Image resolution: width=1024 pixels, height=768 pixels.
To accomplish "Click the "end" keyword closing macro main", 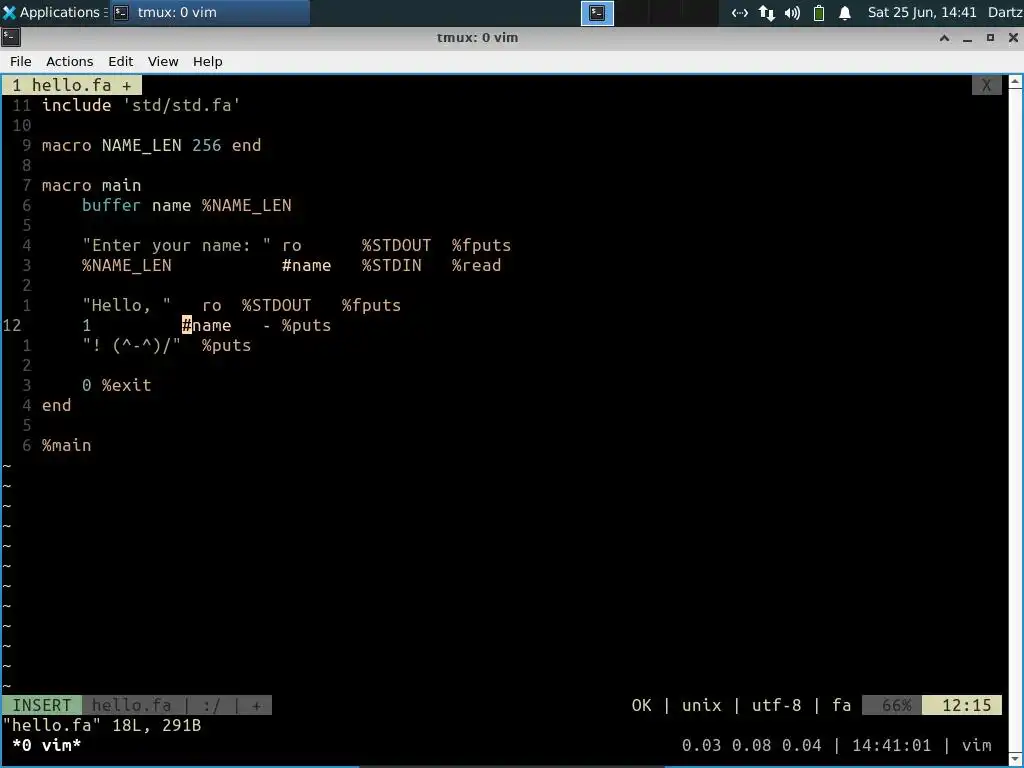I will pyautogui.click(x=56, y=406).
